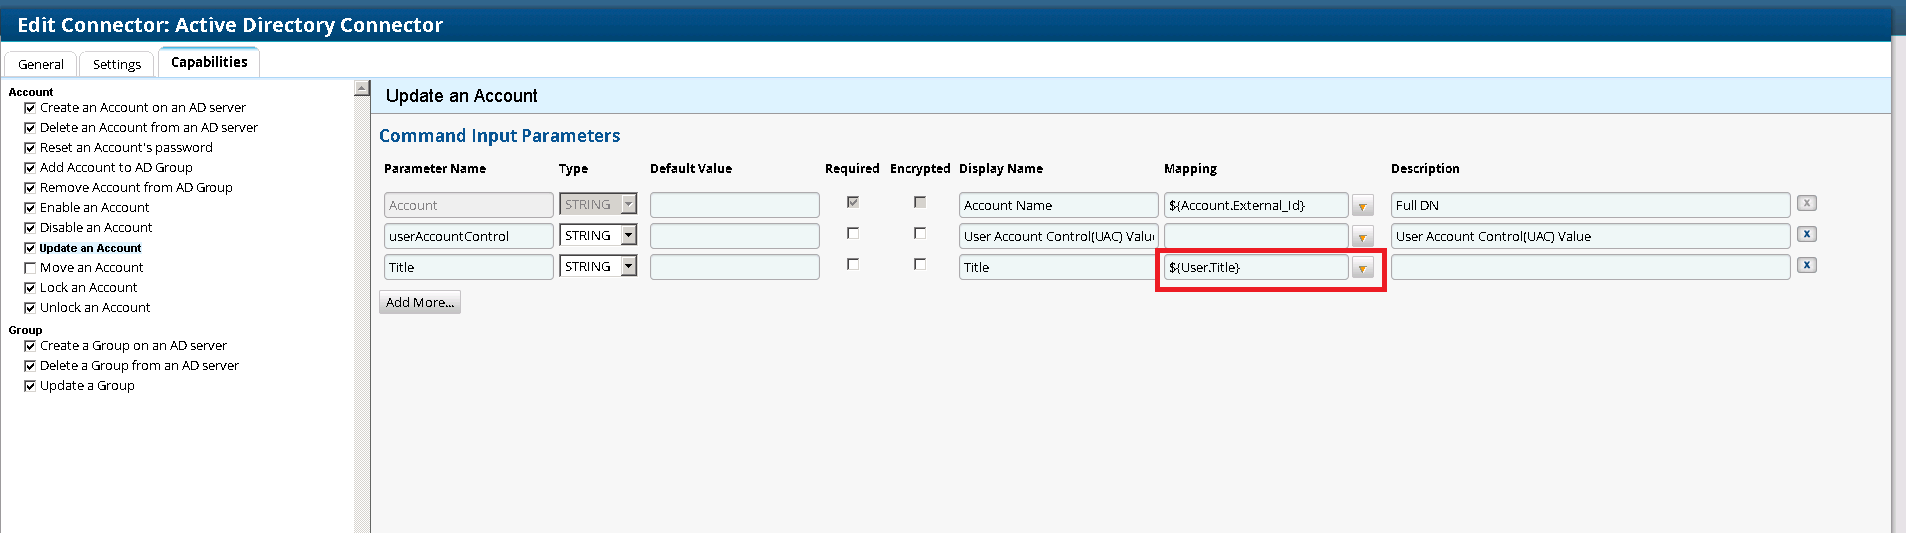This screenshot has width=1906, height=533.
Task: Toggle Create a Group on an AD server
Action: click(x=30, y=346)
